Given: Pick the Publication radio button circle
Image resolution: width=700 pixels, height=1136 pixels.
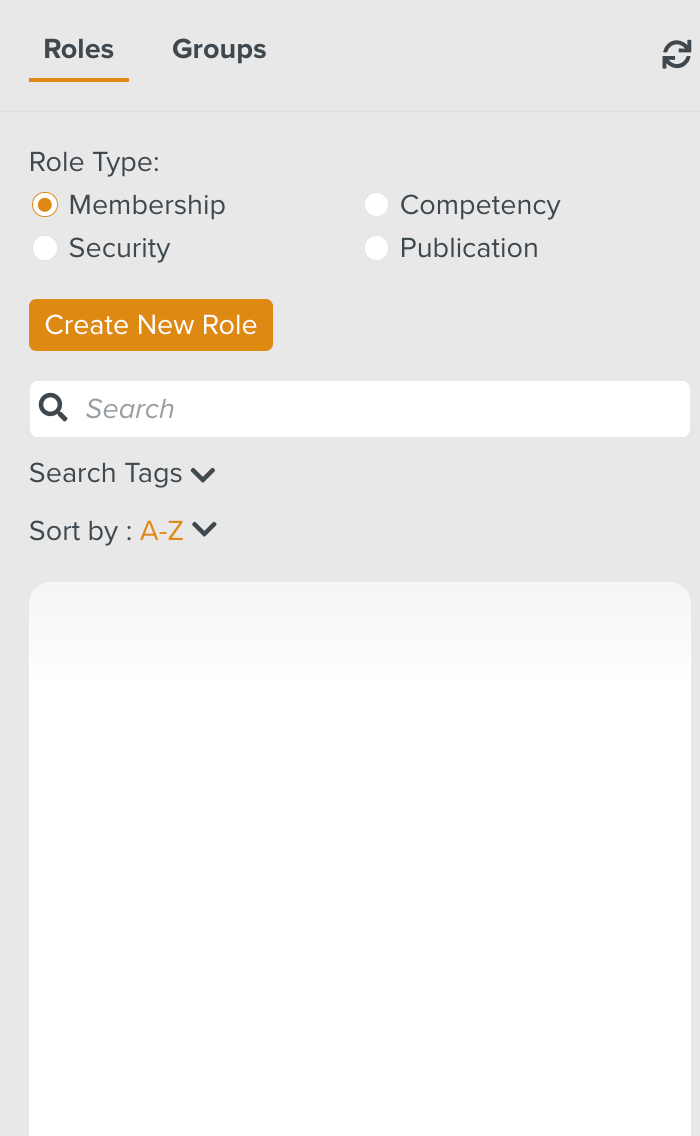Looking at the screenshot, I should 376,248.
